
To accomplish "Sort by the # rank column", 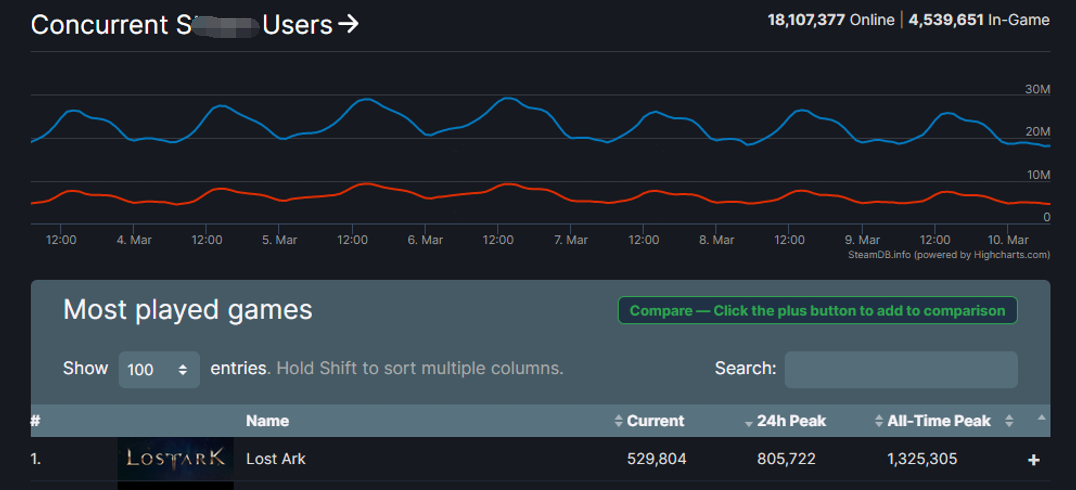I will (36, 421).
